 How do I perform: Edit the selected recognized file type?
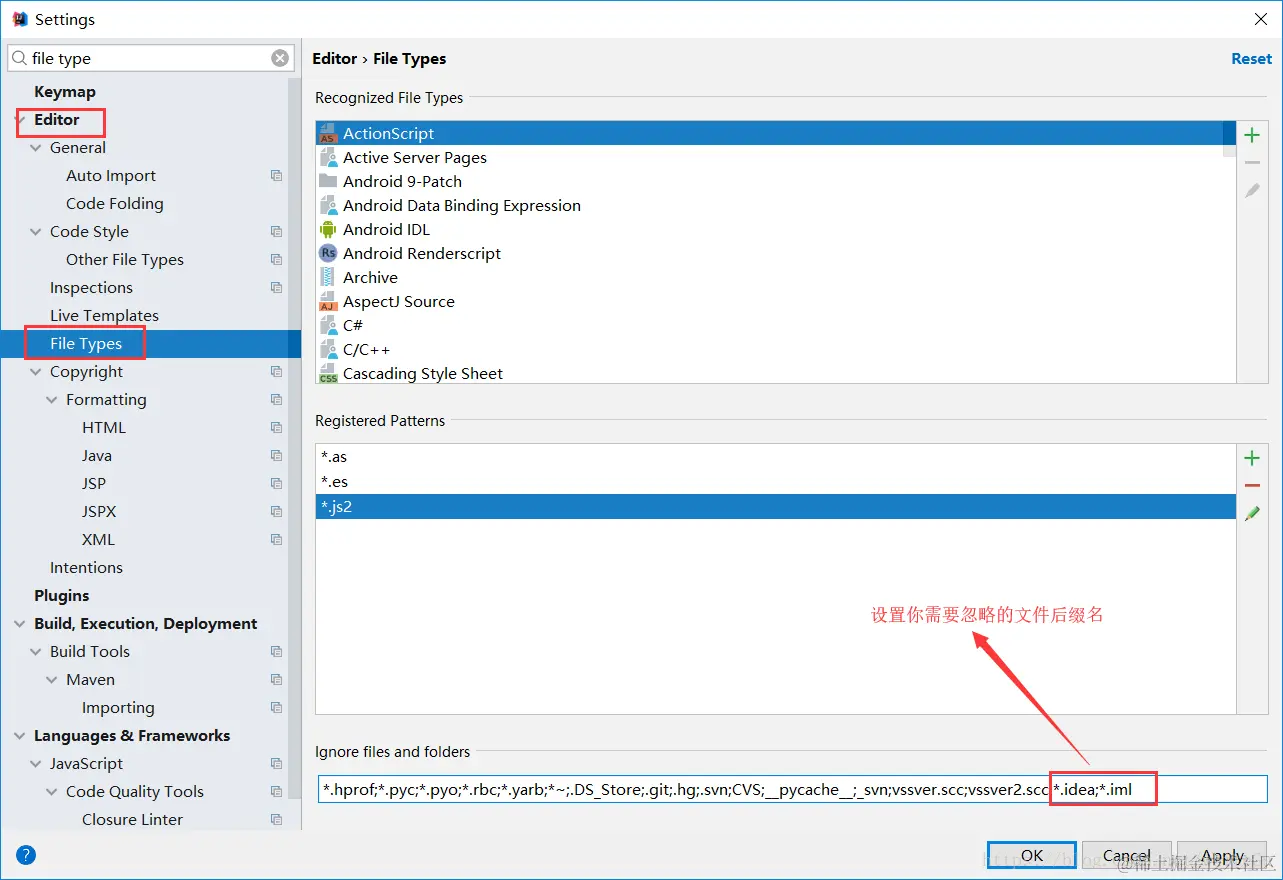point(1252,190)
